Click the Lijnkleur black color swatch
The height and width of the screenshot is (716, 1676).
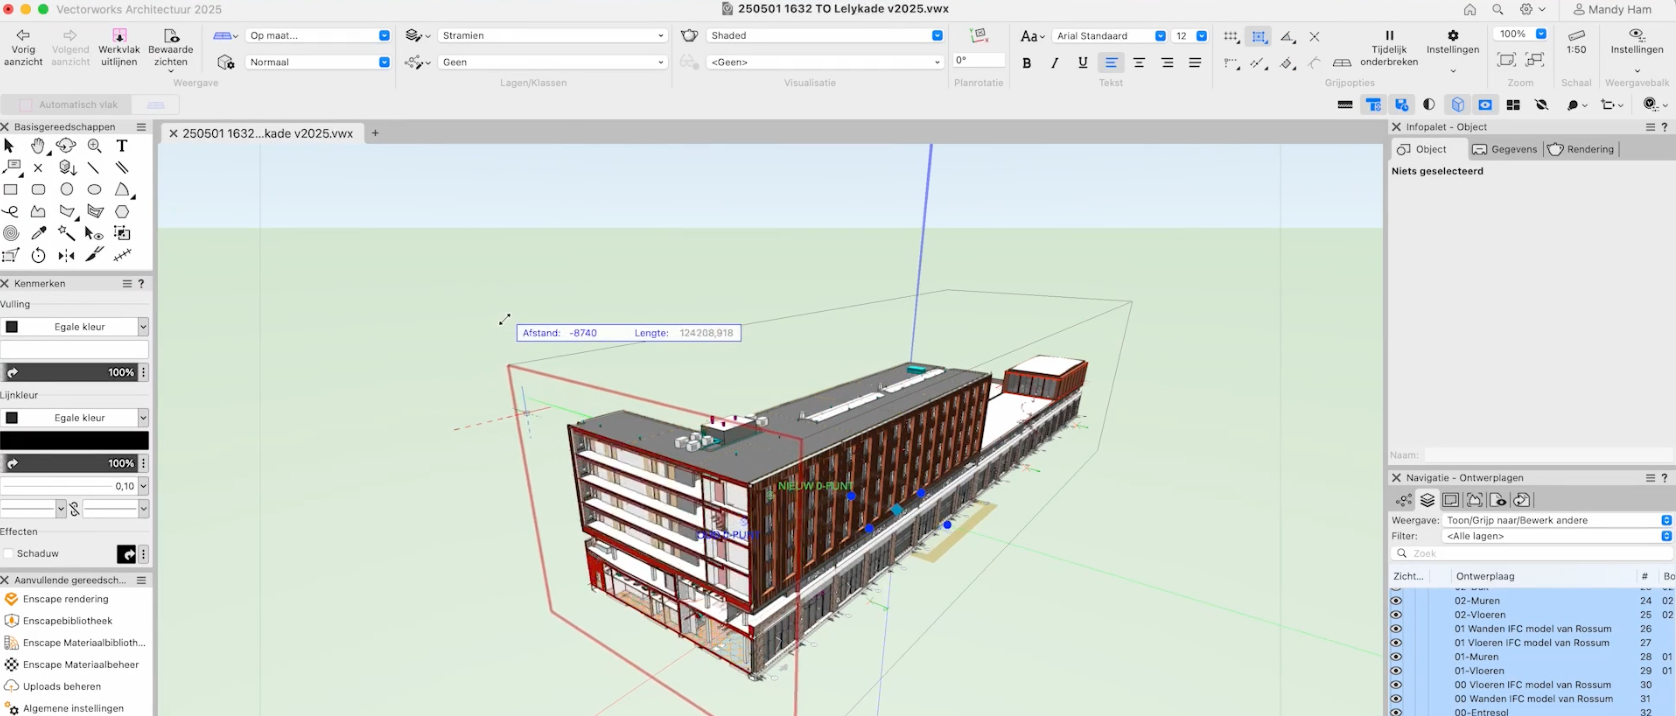pyautogui.click(x=74, y=440)
